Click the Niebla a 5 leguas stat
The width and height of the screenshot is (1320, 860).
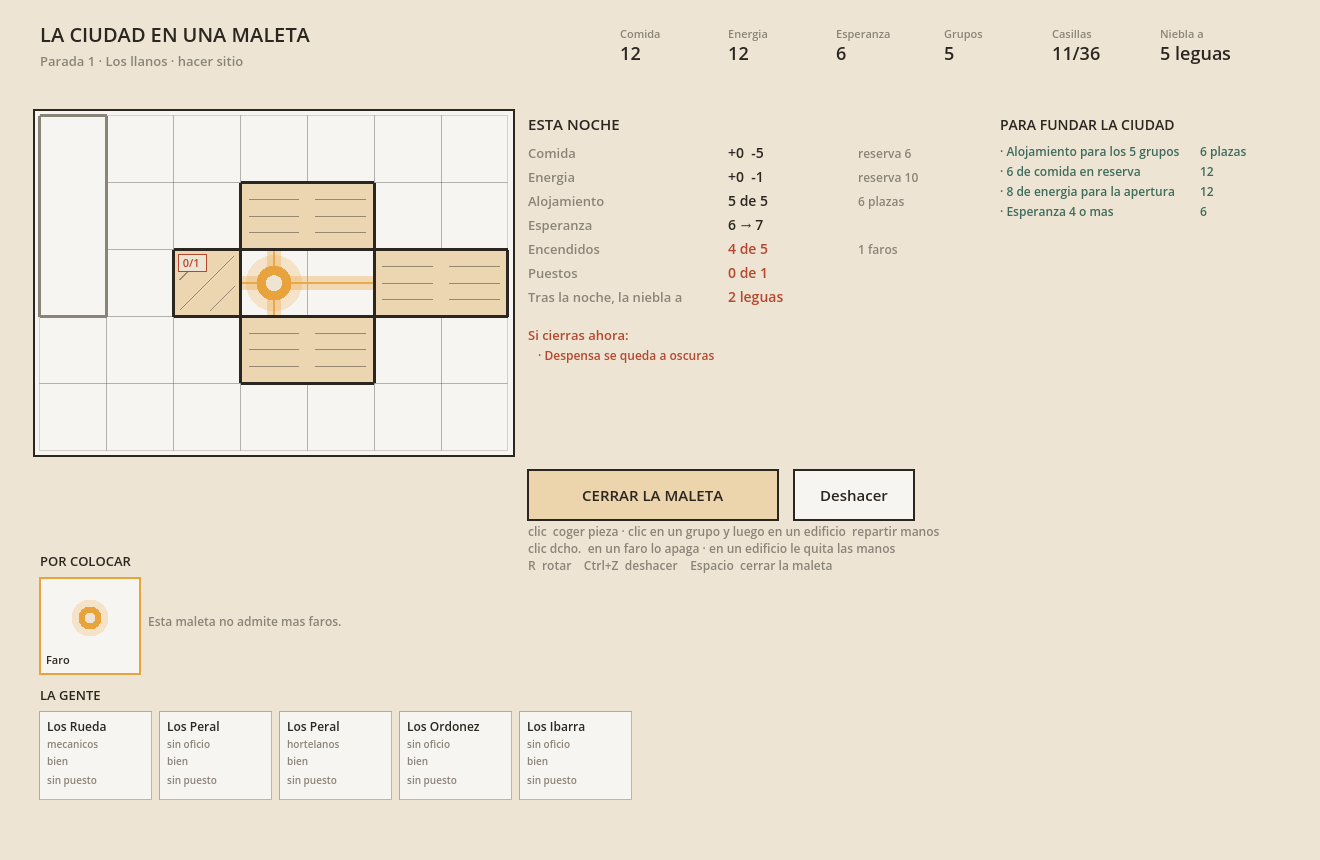[x=1195, y=45]
